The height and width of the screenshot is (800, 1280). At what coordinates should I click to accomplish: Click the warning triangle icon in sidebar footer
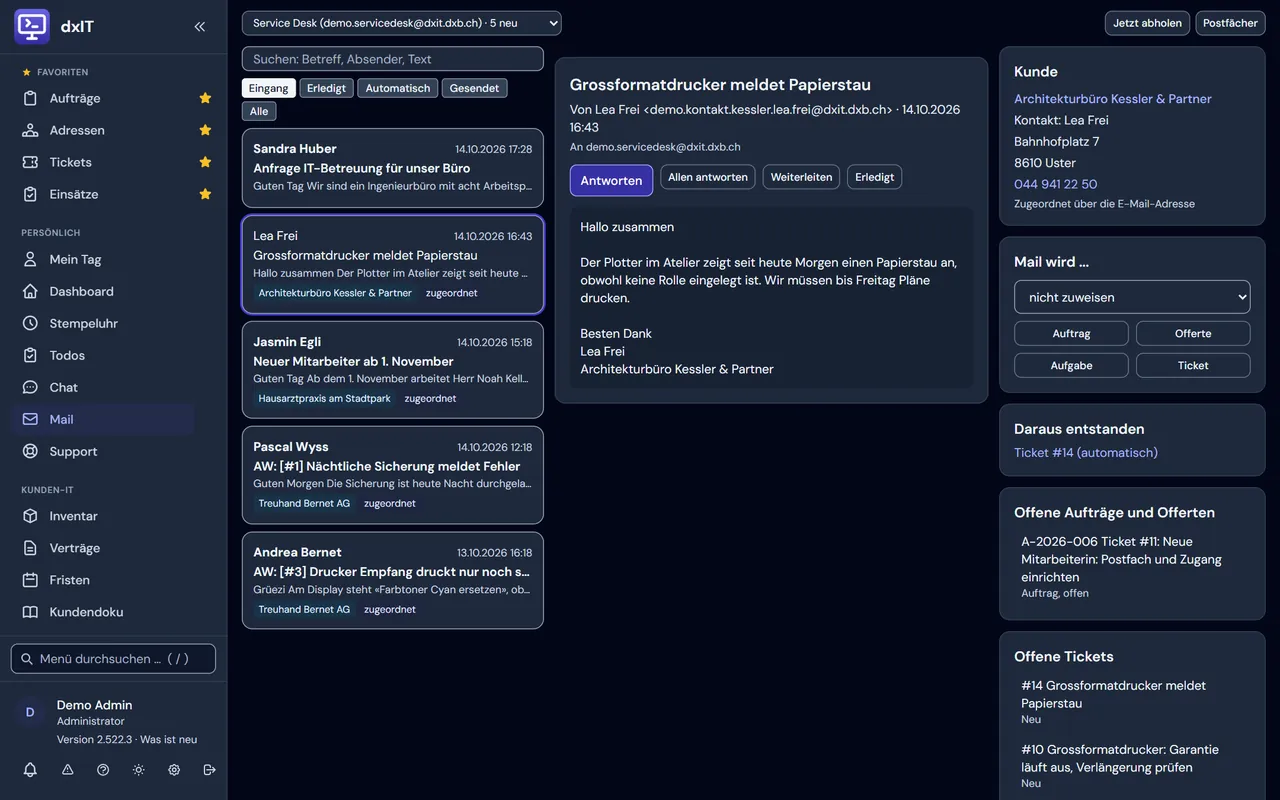coord(68,770)
